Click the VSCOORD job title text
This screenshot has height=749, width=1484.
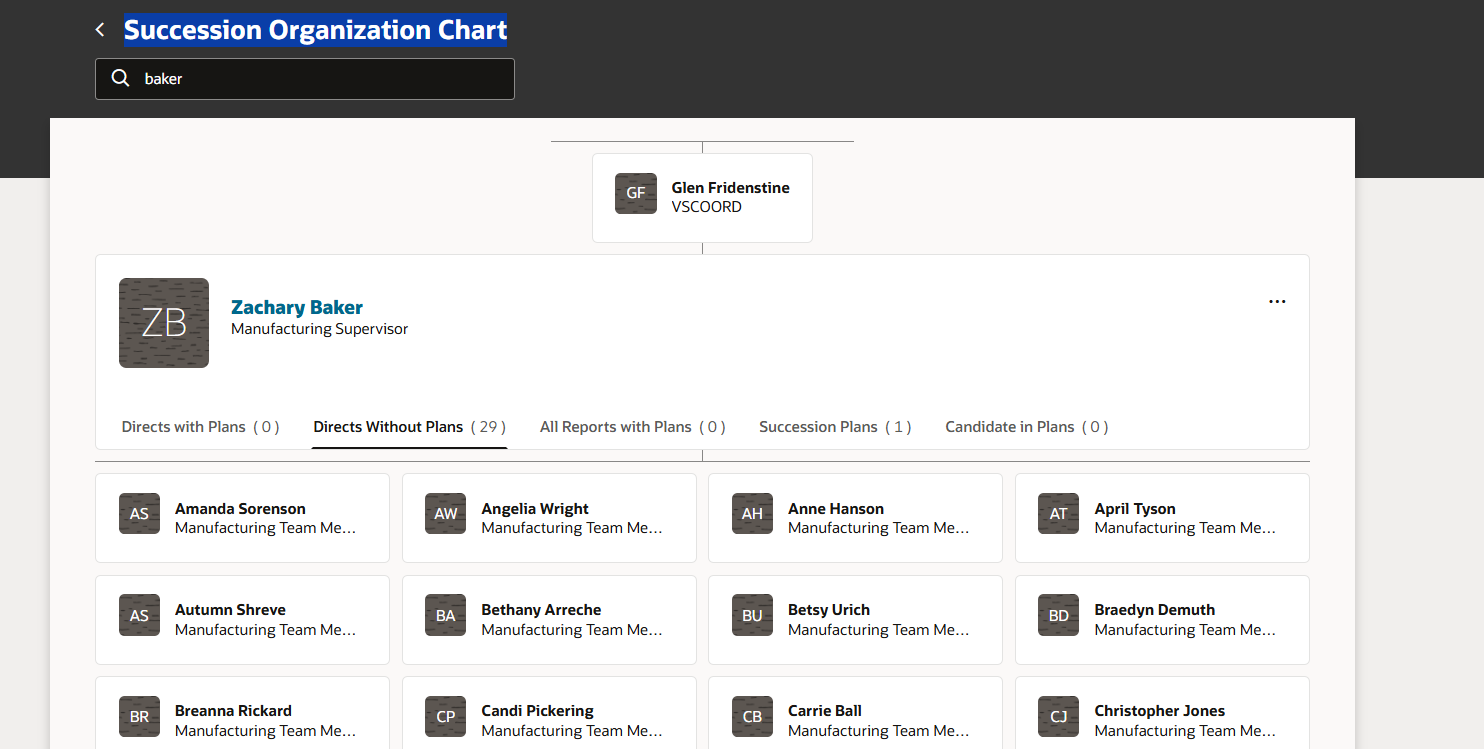click(x=706, y=207)
